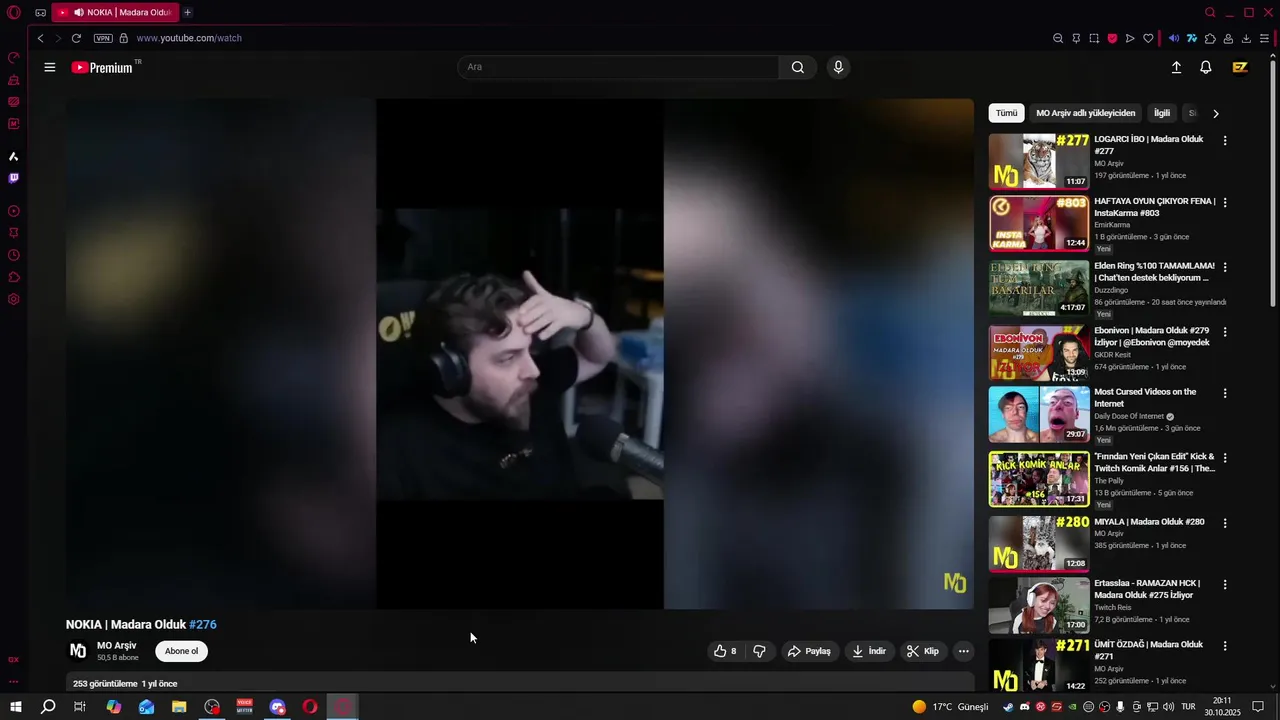This screenshot has height=720, width=1280.
Task: Open the MIYALA #280 video thumbnail
Action: click(x=1039, y=544)
